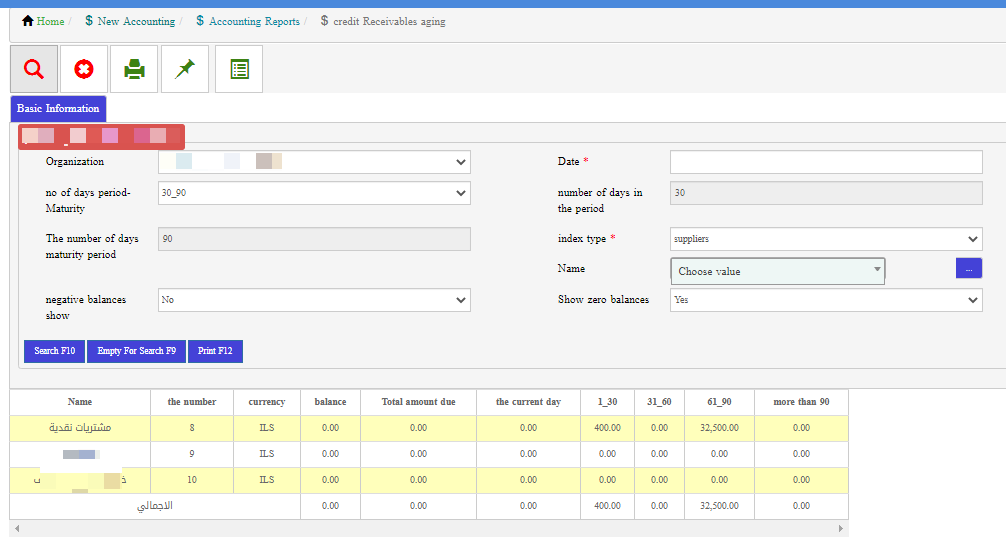
Task: Click the ellipsis button beside Name field
Action: [969, 268]
